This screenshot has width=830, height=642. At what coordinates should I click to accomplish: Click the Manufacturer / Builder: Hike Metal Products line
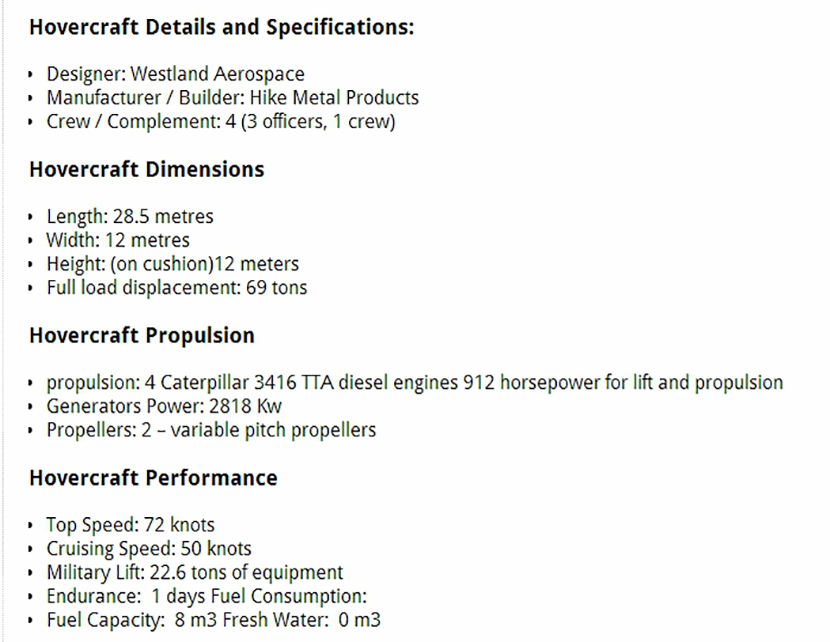[x=232, y=98]
